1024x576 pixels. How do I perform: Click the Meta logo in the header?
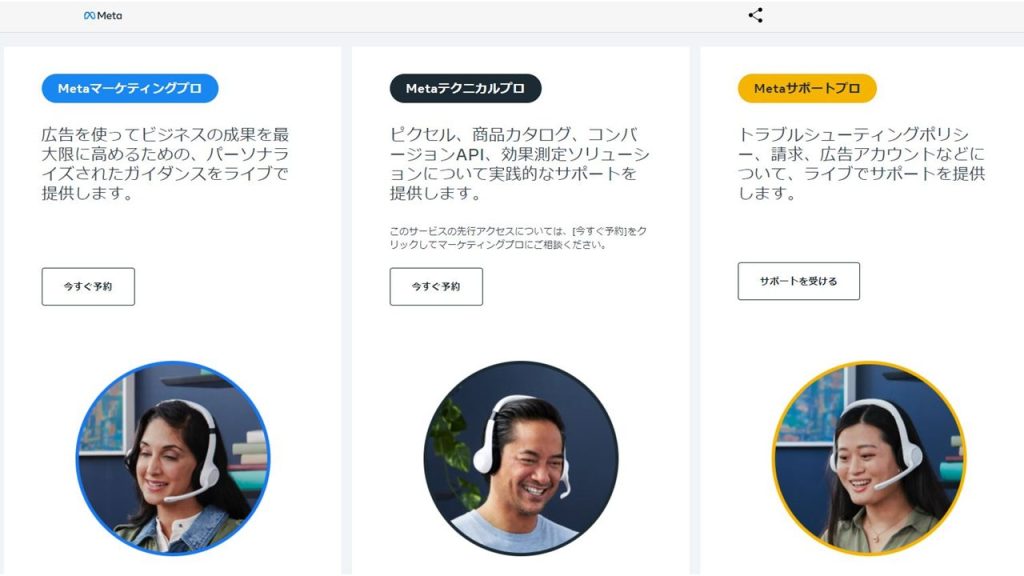pyautogui.click(x=103, y=16)
